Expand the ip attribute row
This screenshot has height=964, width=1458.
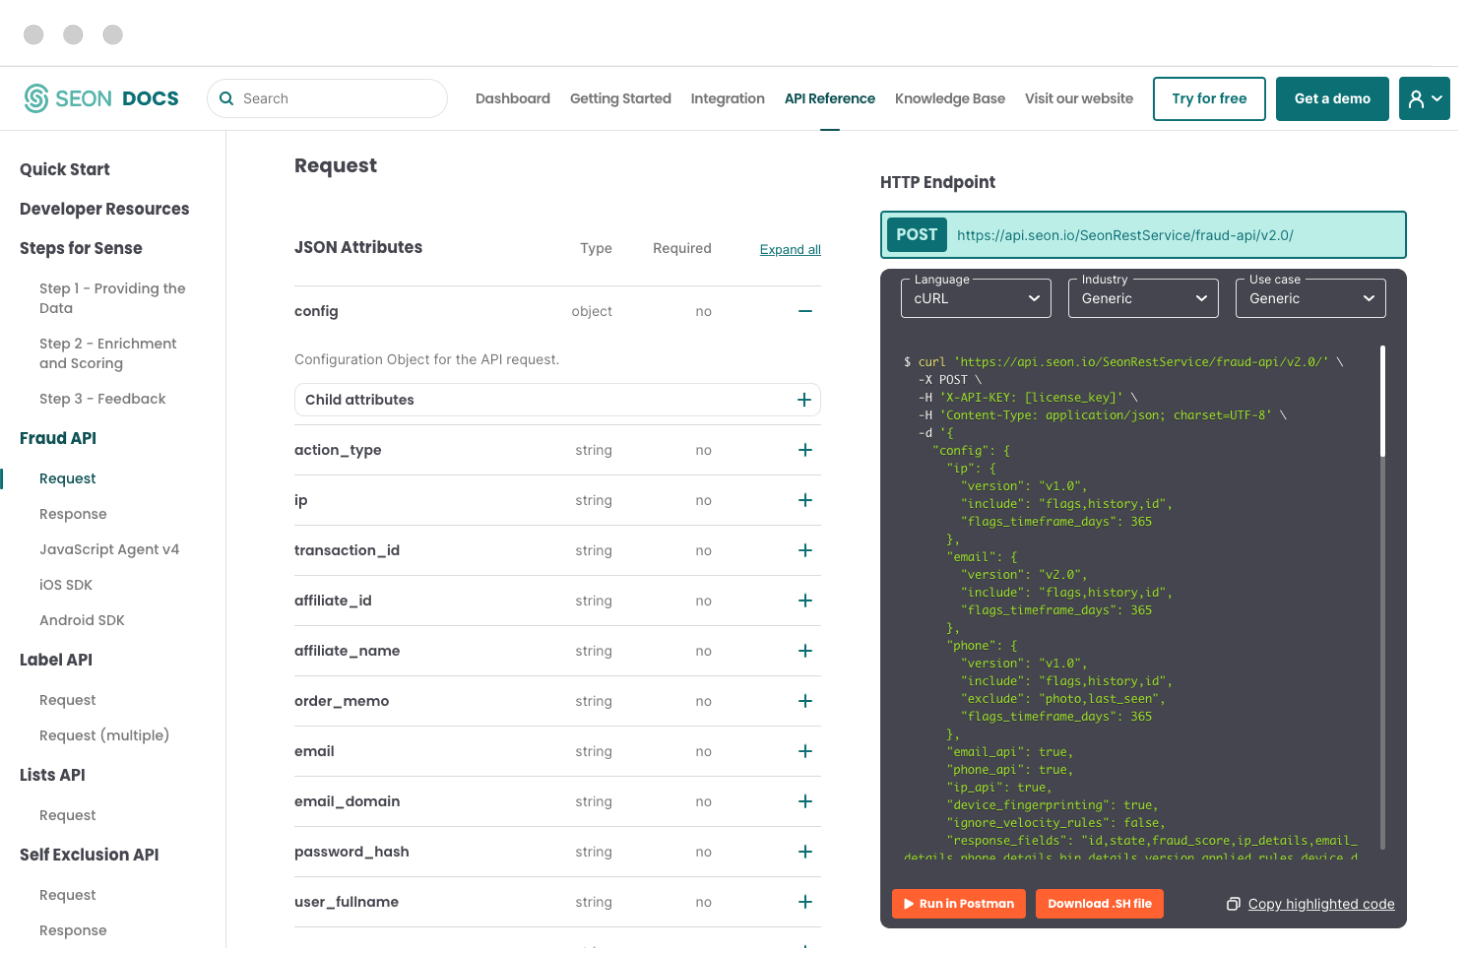pos(805,500)
